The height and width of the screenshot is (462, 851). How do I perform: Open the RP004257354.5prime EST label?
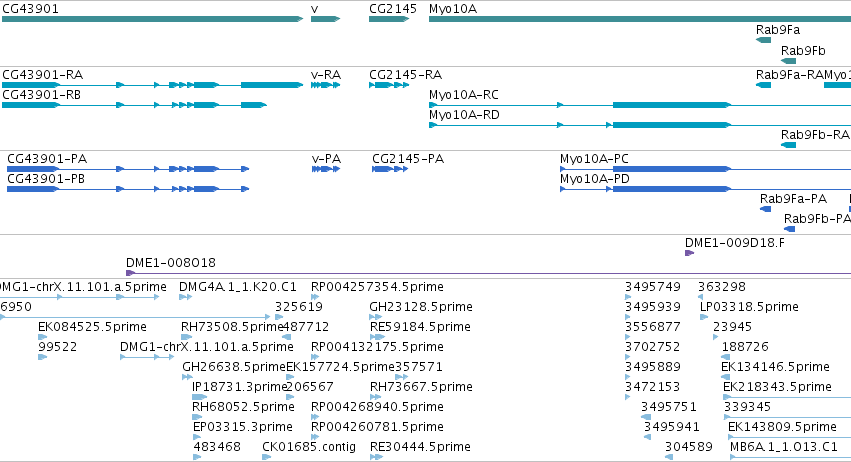(377, 287)
